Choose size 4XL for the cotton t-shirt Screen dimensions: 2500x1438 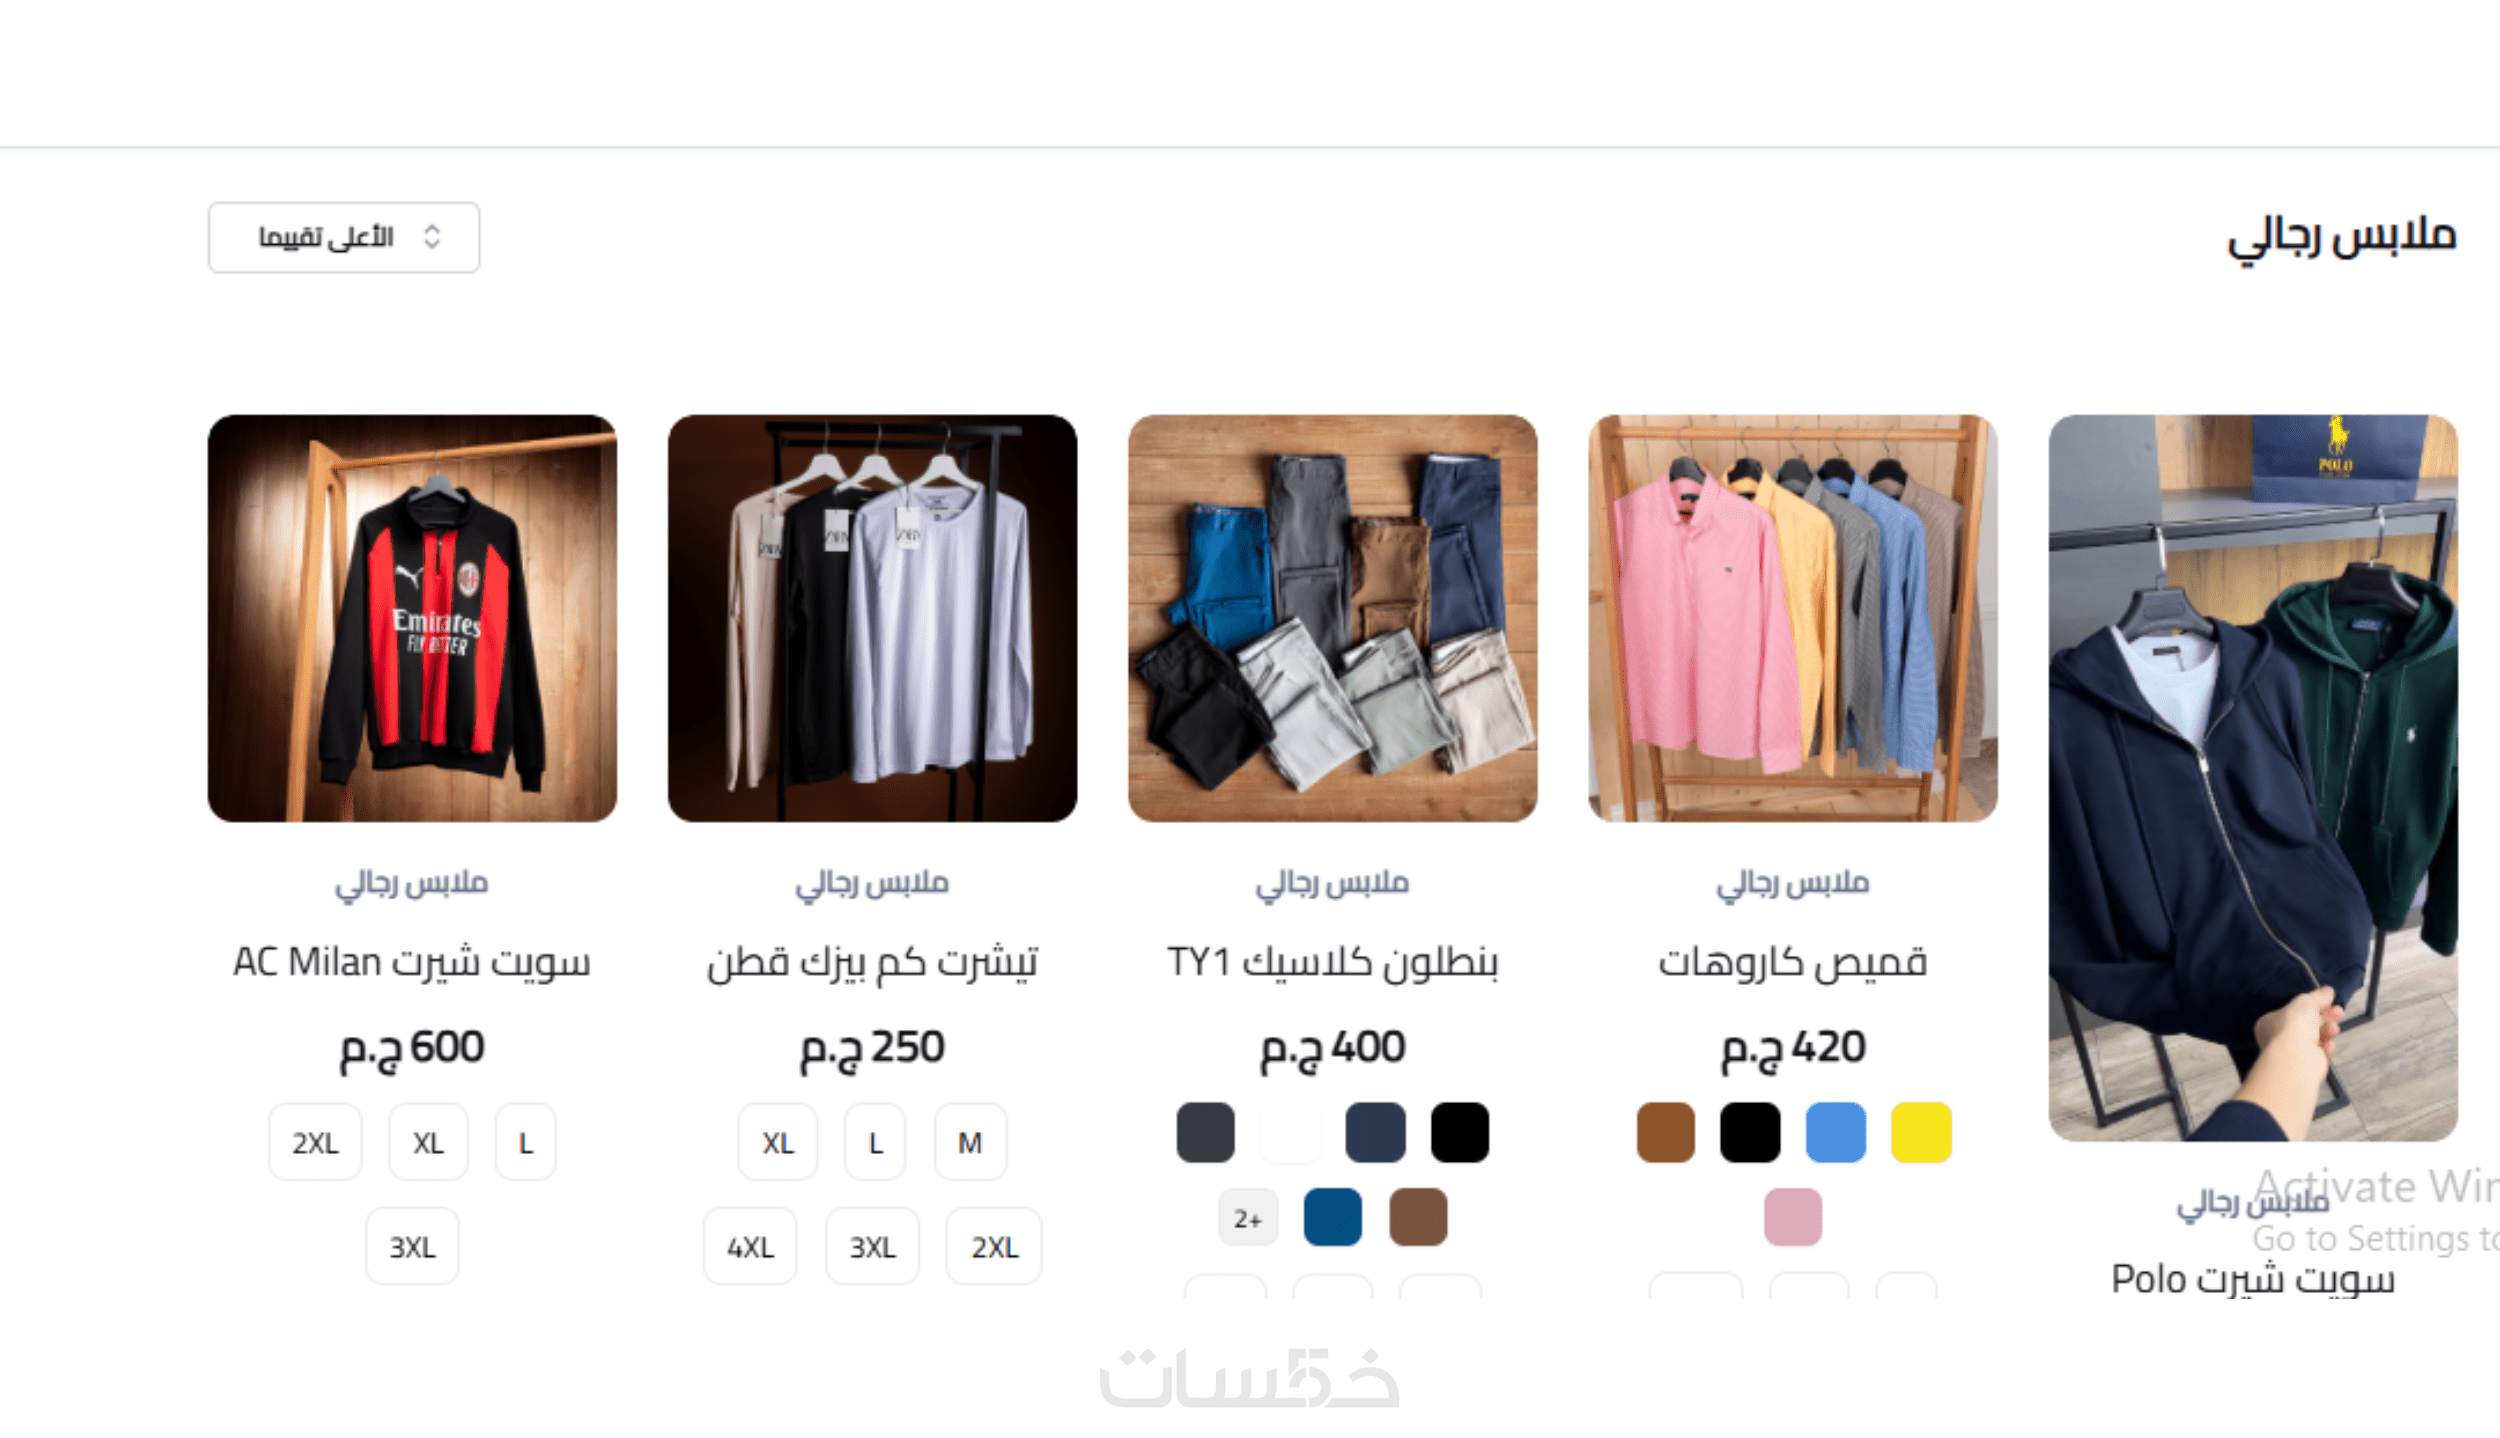tap(750, 1247)
